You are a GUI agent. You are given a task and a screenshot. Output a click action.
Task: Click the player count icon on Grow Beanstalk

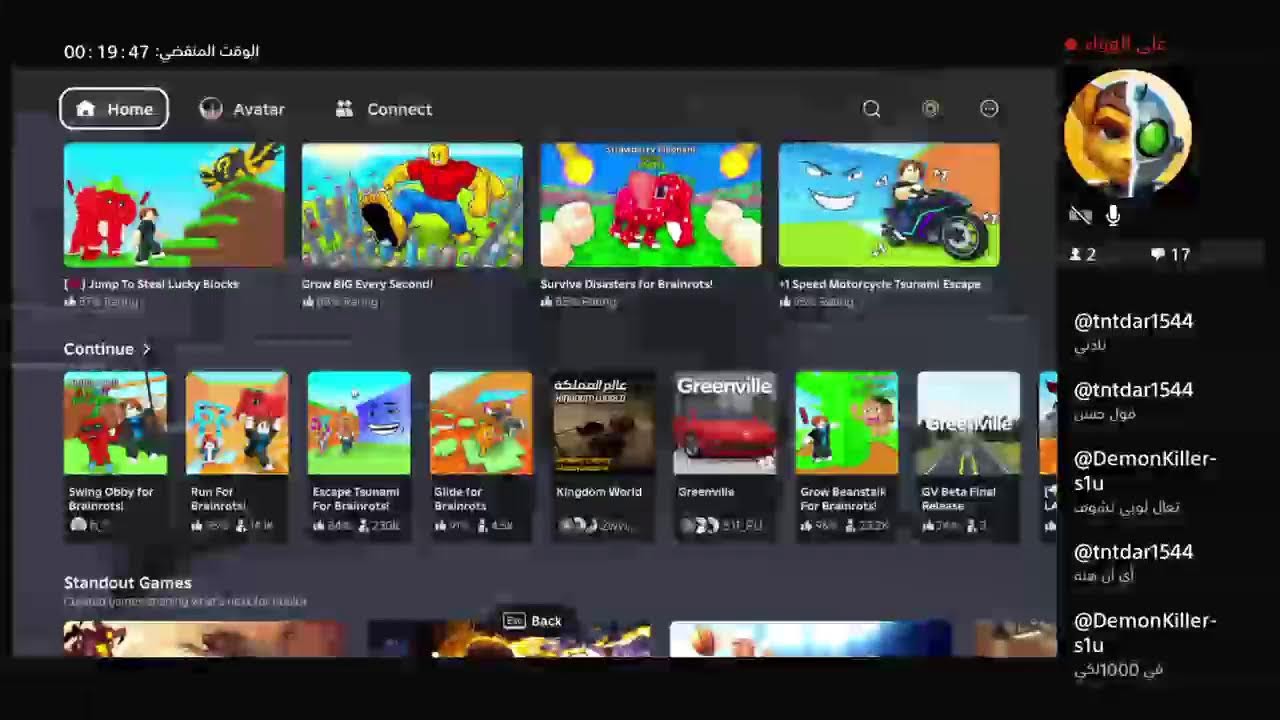pos(850,525)
